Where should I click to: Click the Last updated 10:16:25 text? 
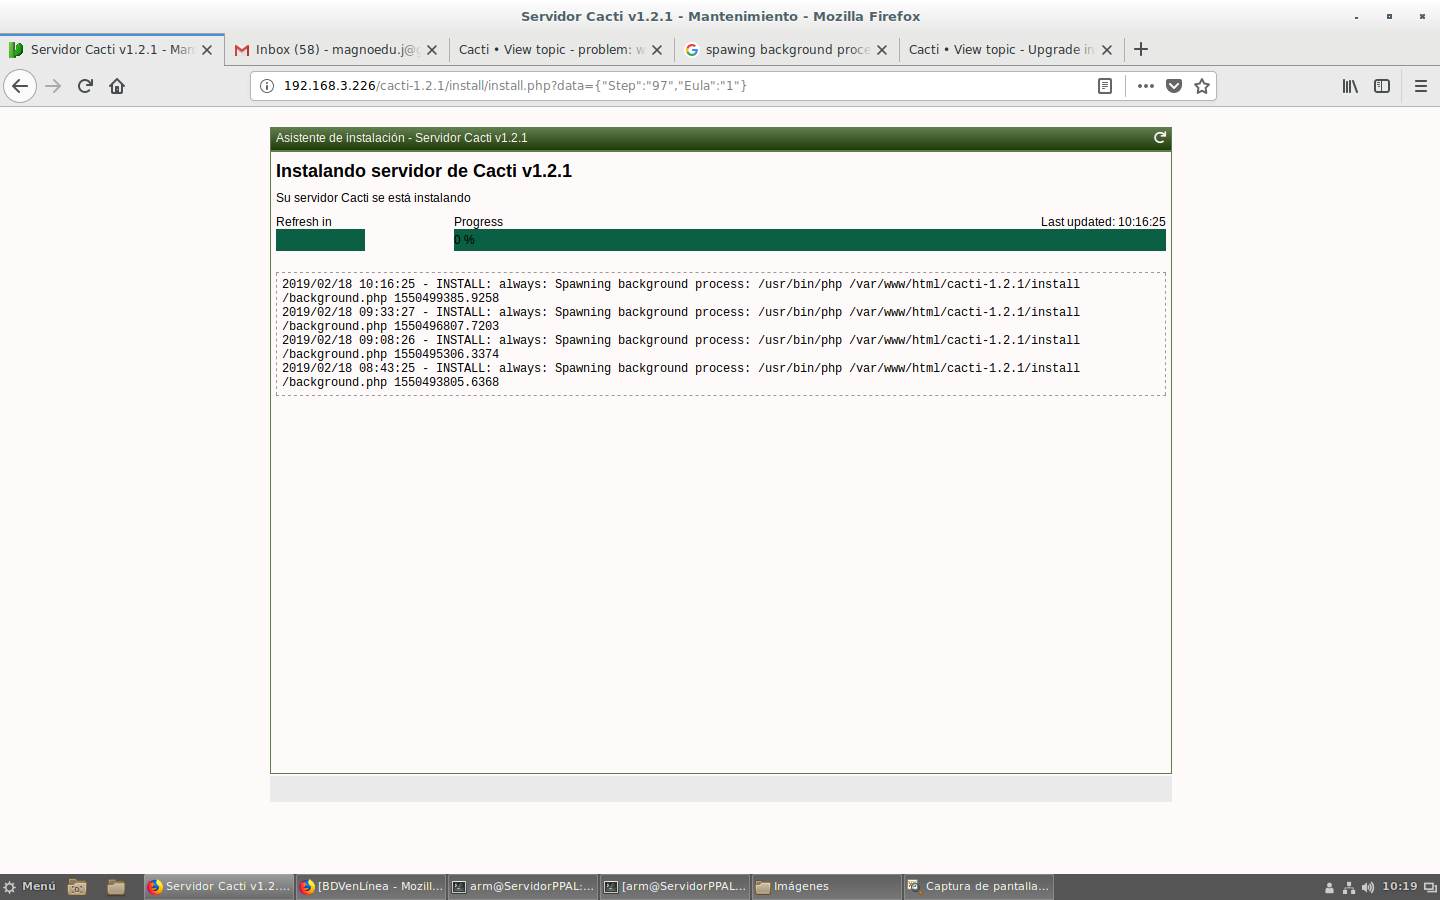point(1103,222)
